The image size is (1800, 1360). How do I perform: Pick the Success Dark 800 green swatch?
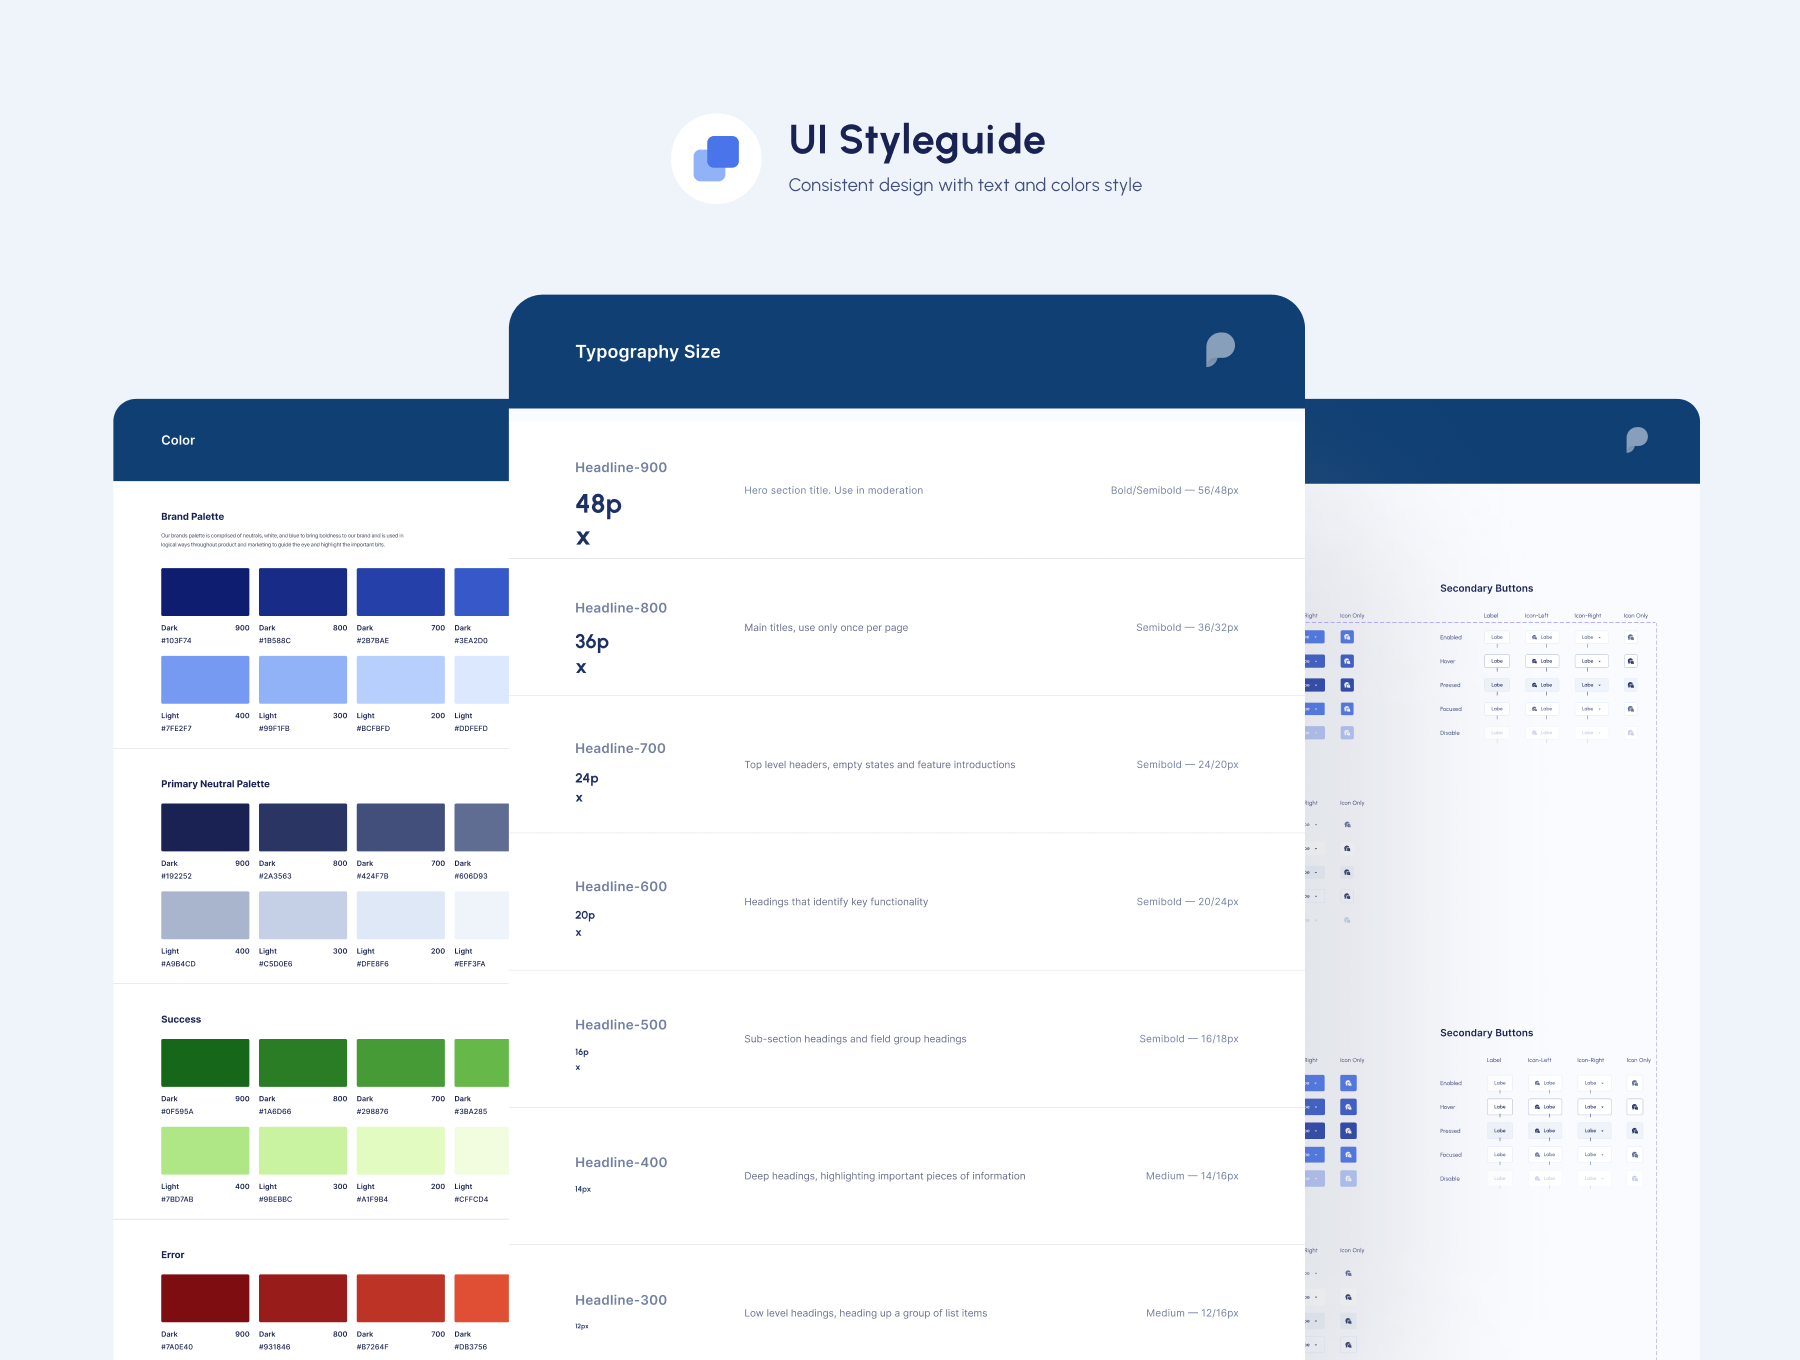click(x=302, y=1063)
